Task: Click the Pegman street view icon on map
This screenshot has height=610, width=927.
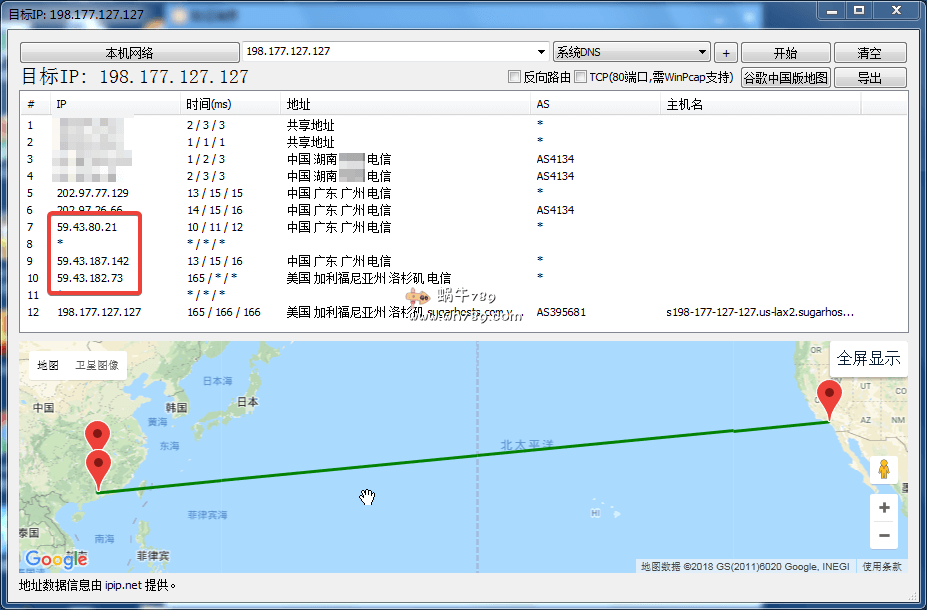Action: tap(883, 468)
